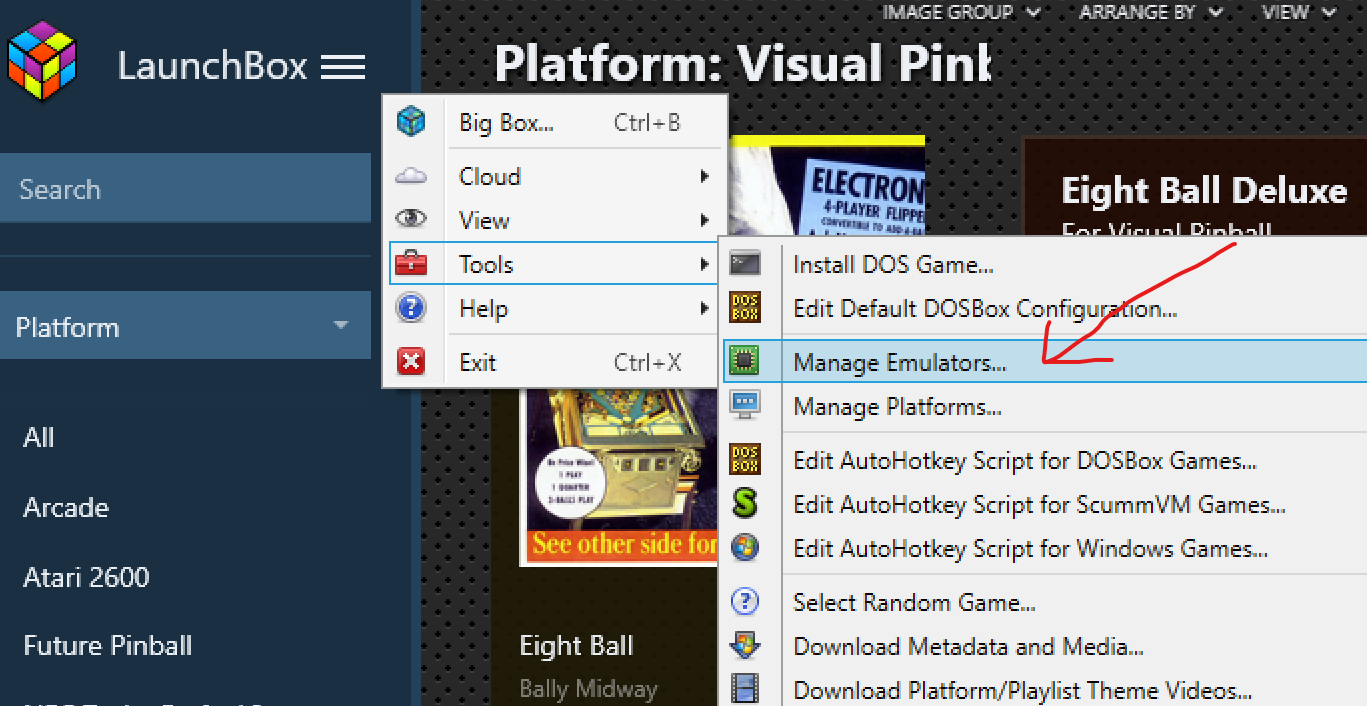Expand the Help submenu arrow
Image resolution: width=1367 pixels, height=706 pixels.
point(705,308)
